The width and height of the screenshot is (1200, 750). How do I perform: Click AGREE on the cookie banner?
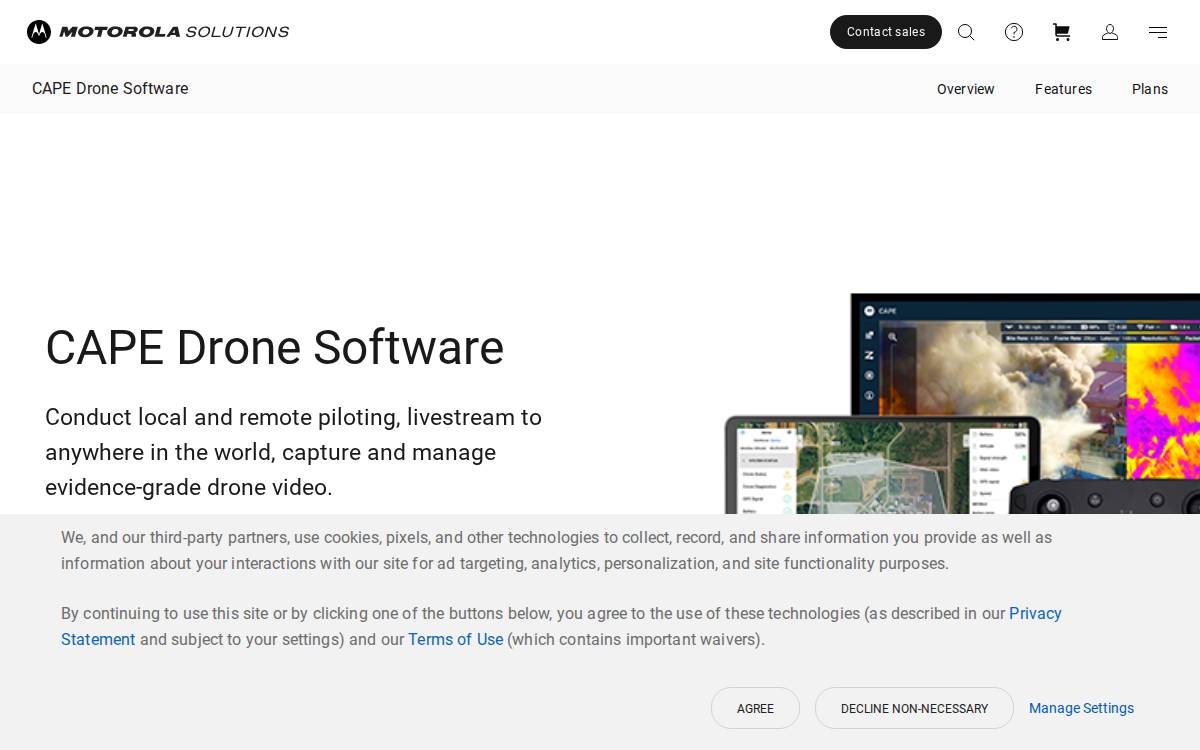[x=755, y=708]
